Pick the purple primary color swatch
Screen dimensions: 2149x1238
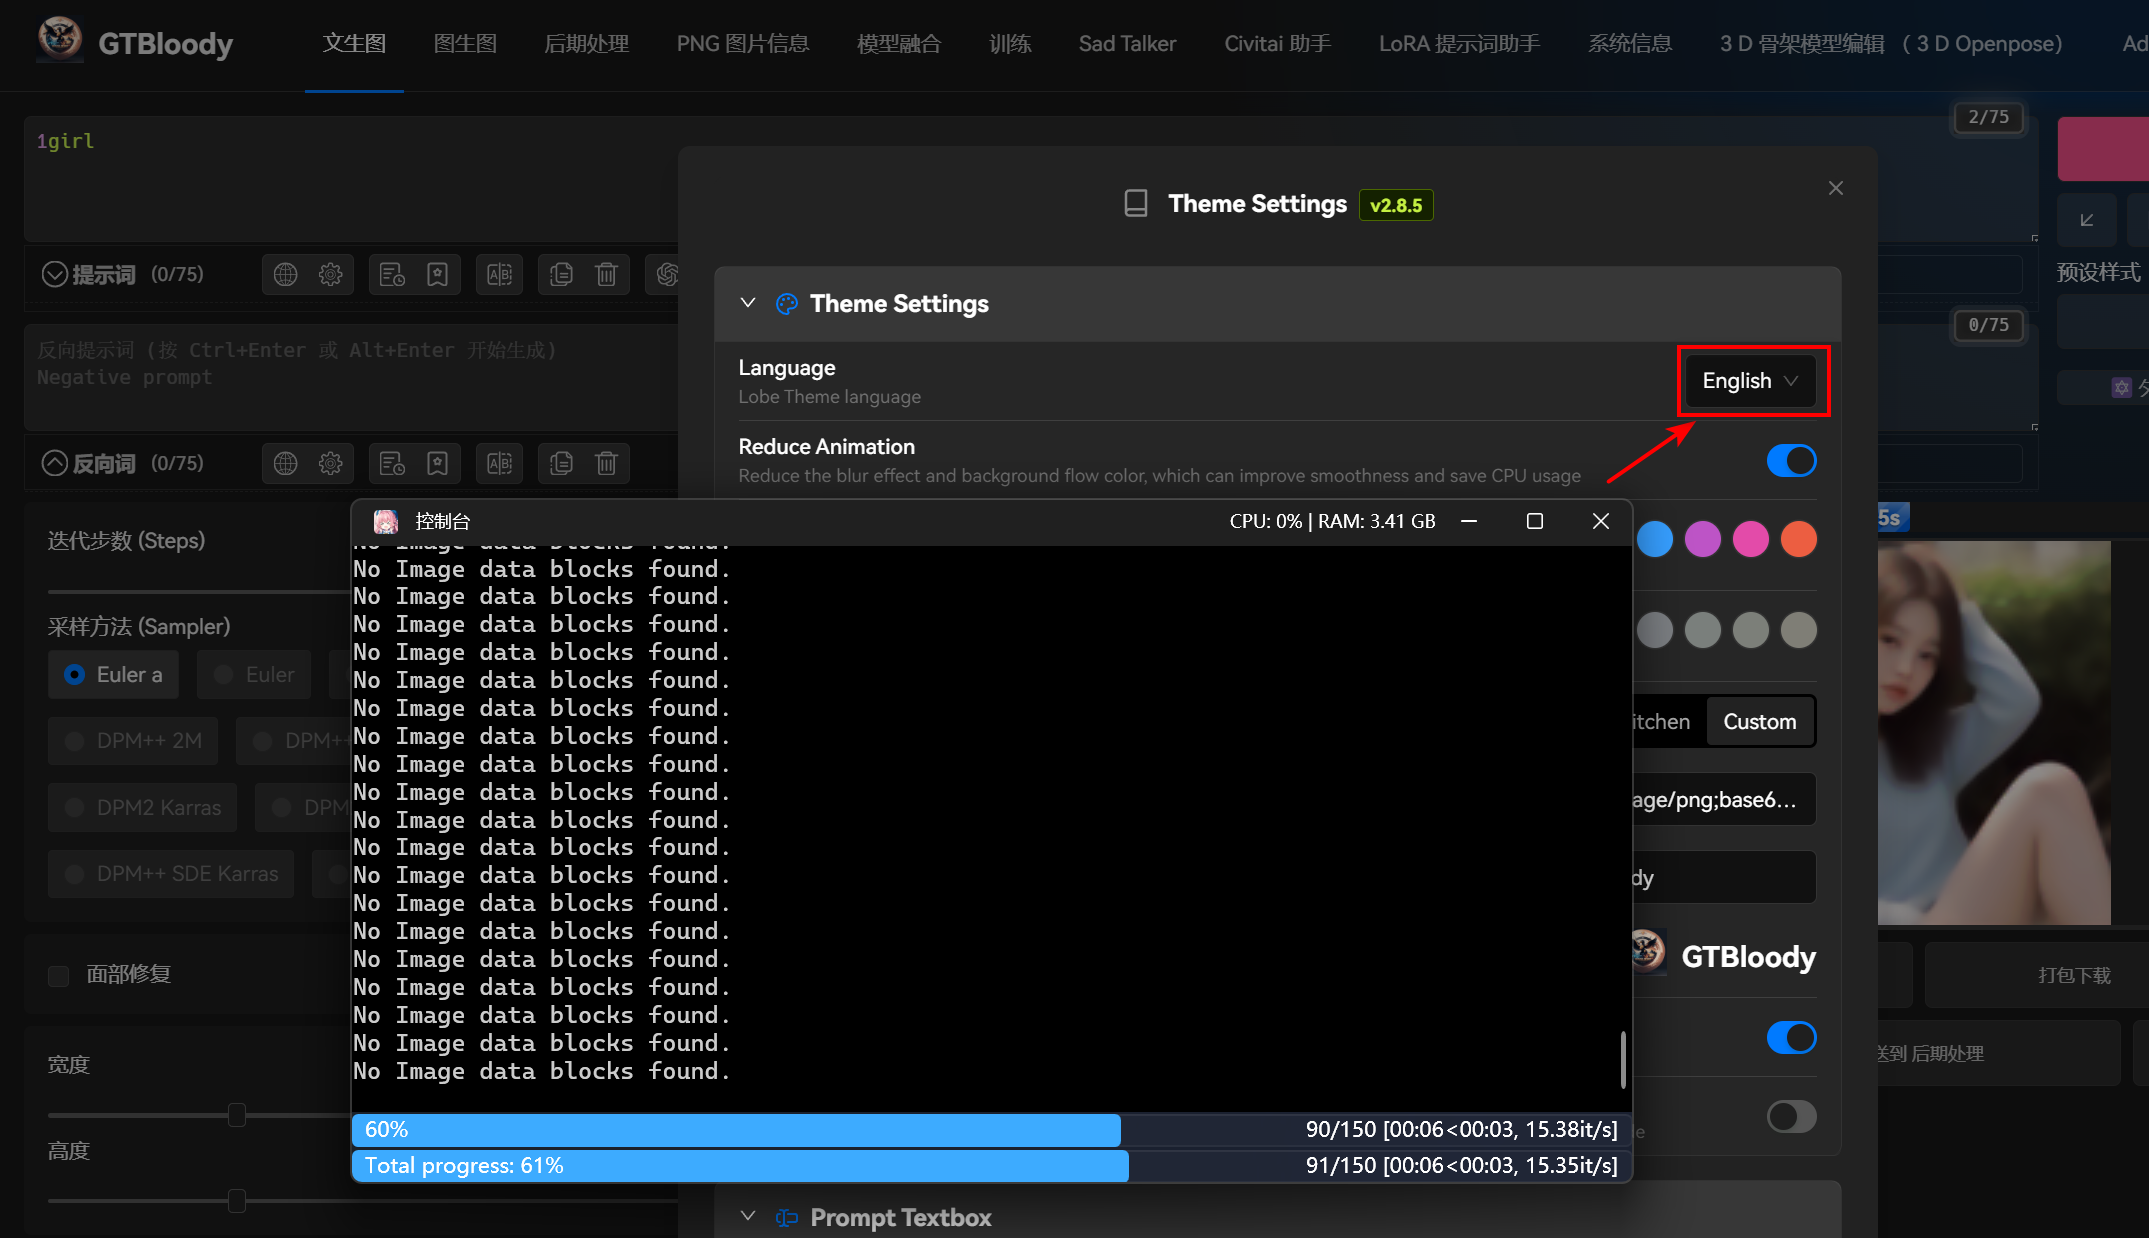1702,539
